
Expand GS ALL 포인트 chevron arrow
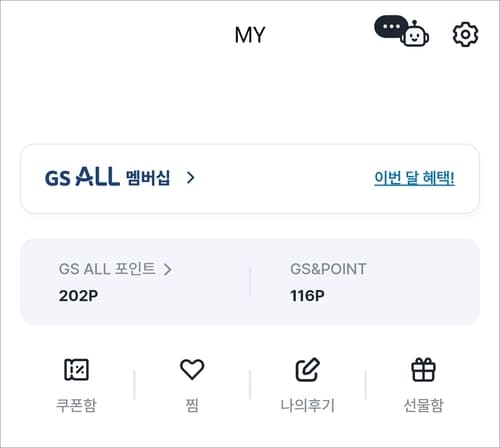(x=168, y=269)
